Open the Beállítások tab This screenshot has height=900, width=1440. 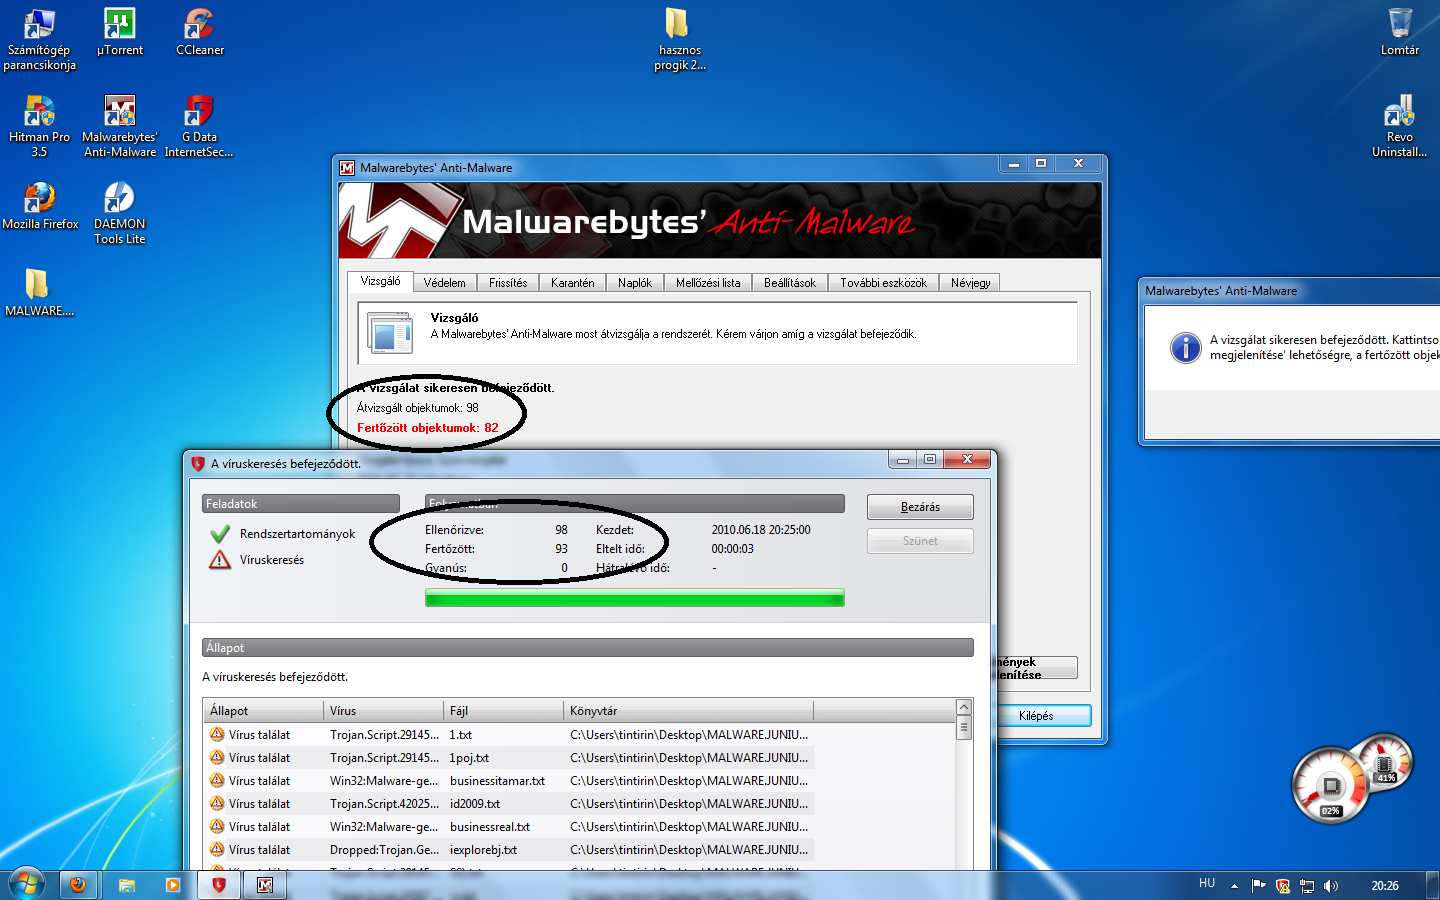point(790,283)
